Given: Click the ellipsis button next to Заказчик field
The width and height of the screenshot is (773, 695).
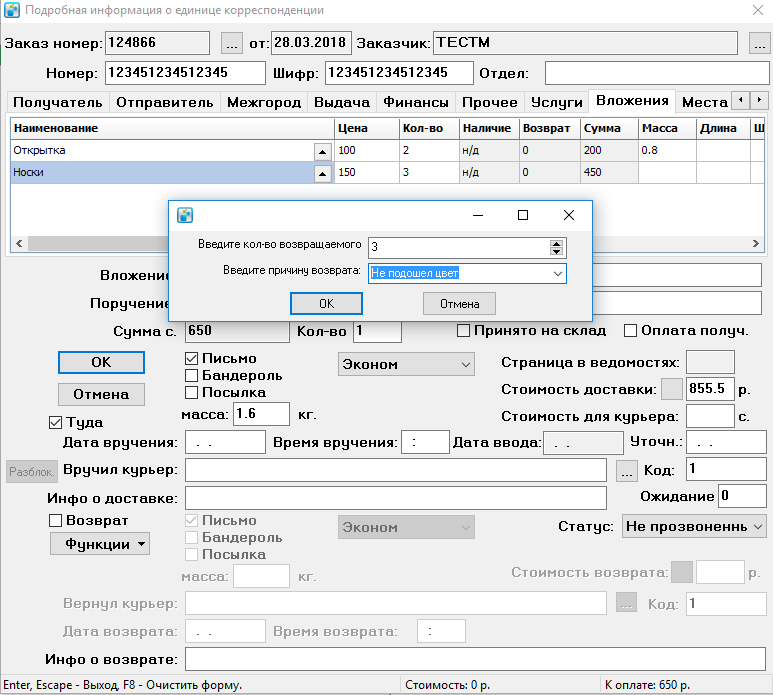Looking at the screenshot, I should click(760, 43).
